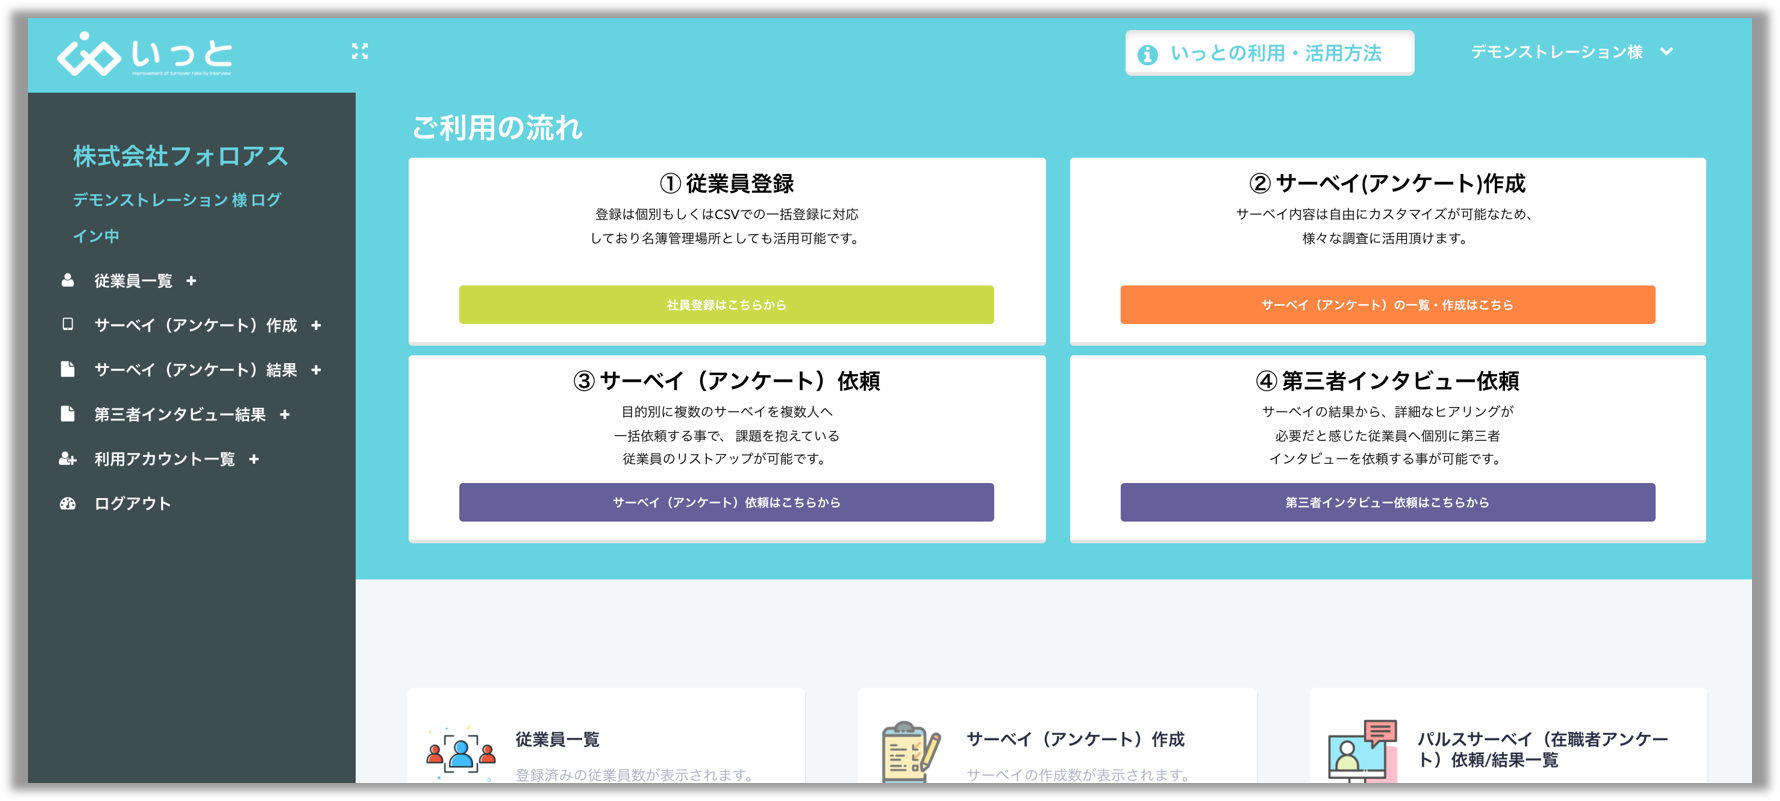This screenshot has width=1780, height=801.
Task: Expand 第三者インタビュー結果 submenu plus sign
Action: (x=285, y=415)
